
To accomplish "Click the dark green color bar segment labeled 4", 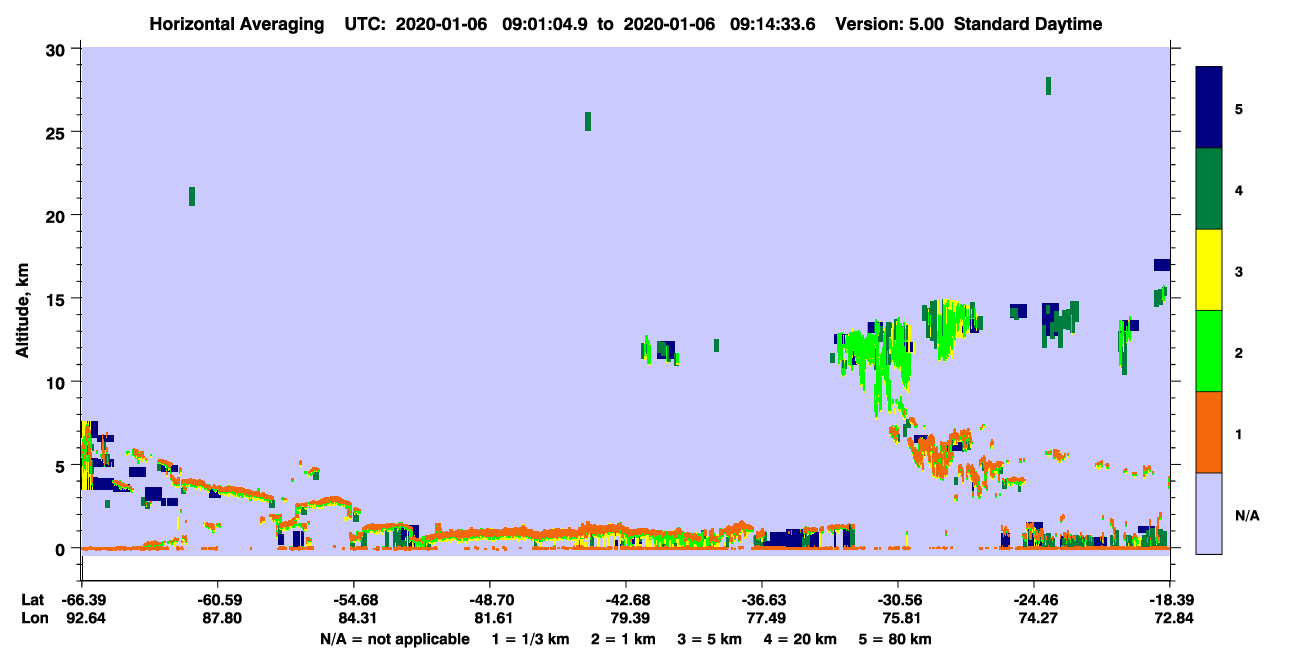I will pos(1209,189).
